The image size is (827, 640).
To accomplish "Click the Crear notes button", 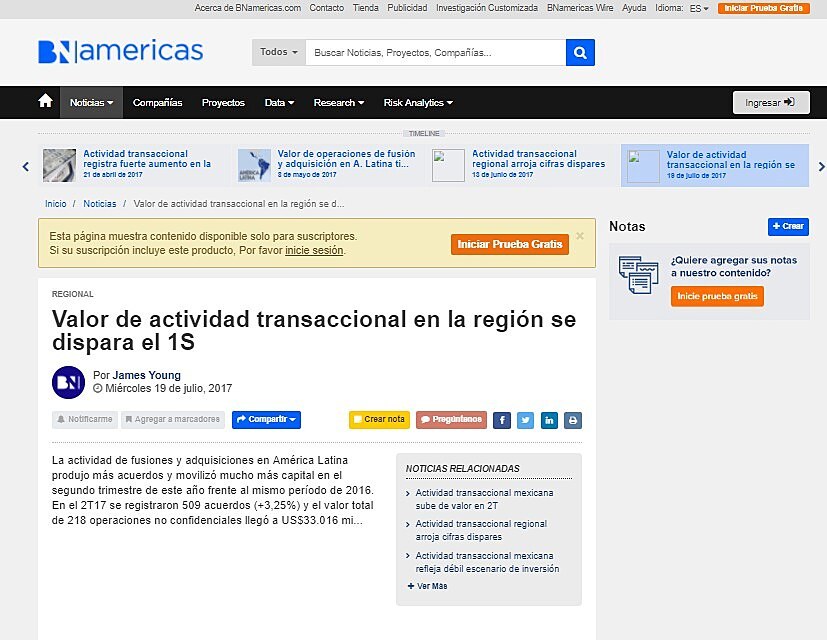I will [x=788, y=226].
